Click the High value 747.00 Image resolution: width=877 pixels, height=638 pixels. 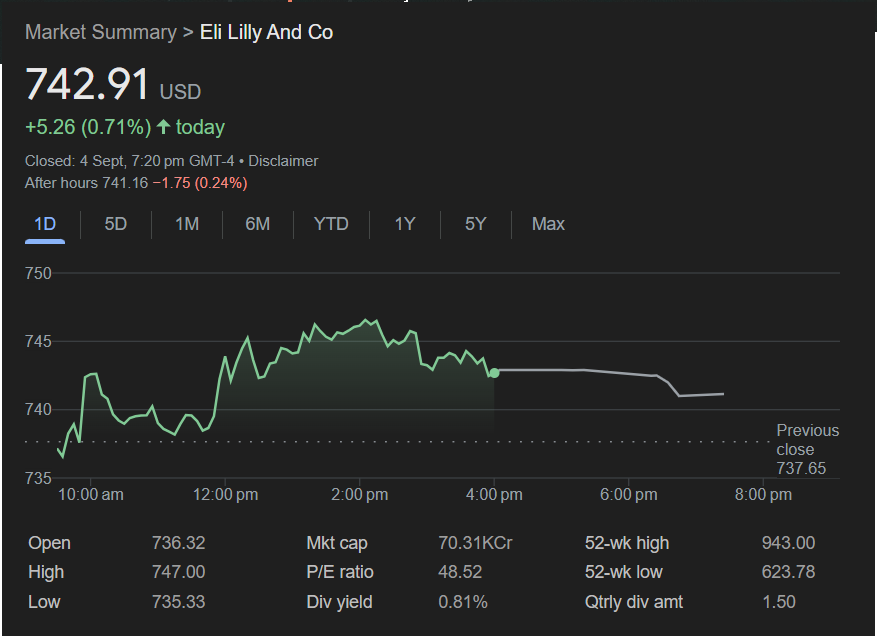coord(178,572)
